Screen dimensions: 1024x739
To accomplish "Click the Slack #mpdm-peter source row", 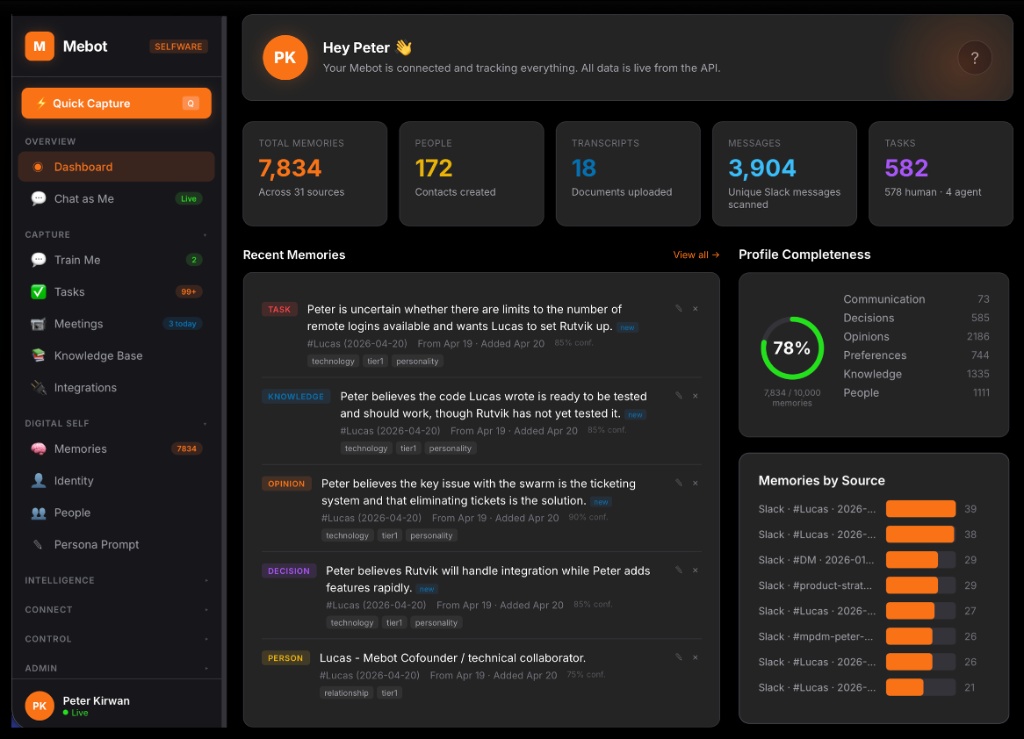I will [867, 637].
